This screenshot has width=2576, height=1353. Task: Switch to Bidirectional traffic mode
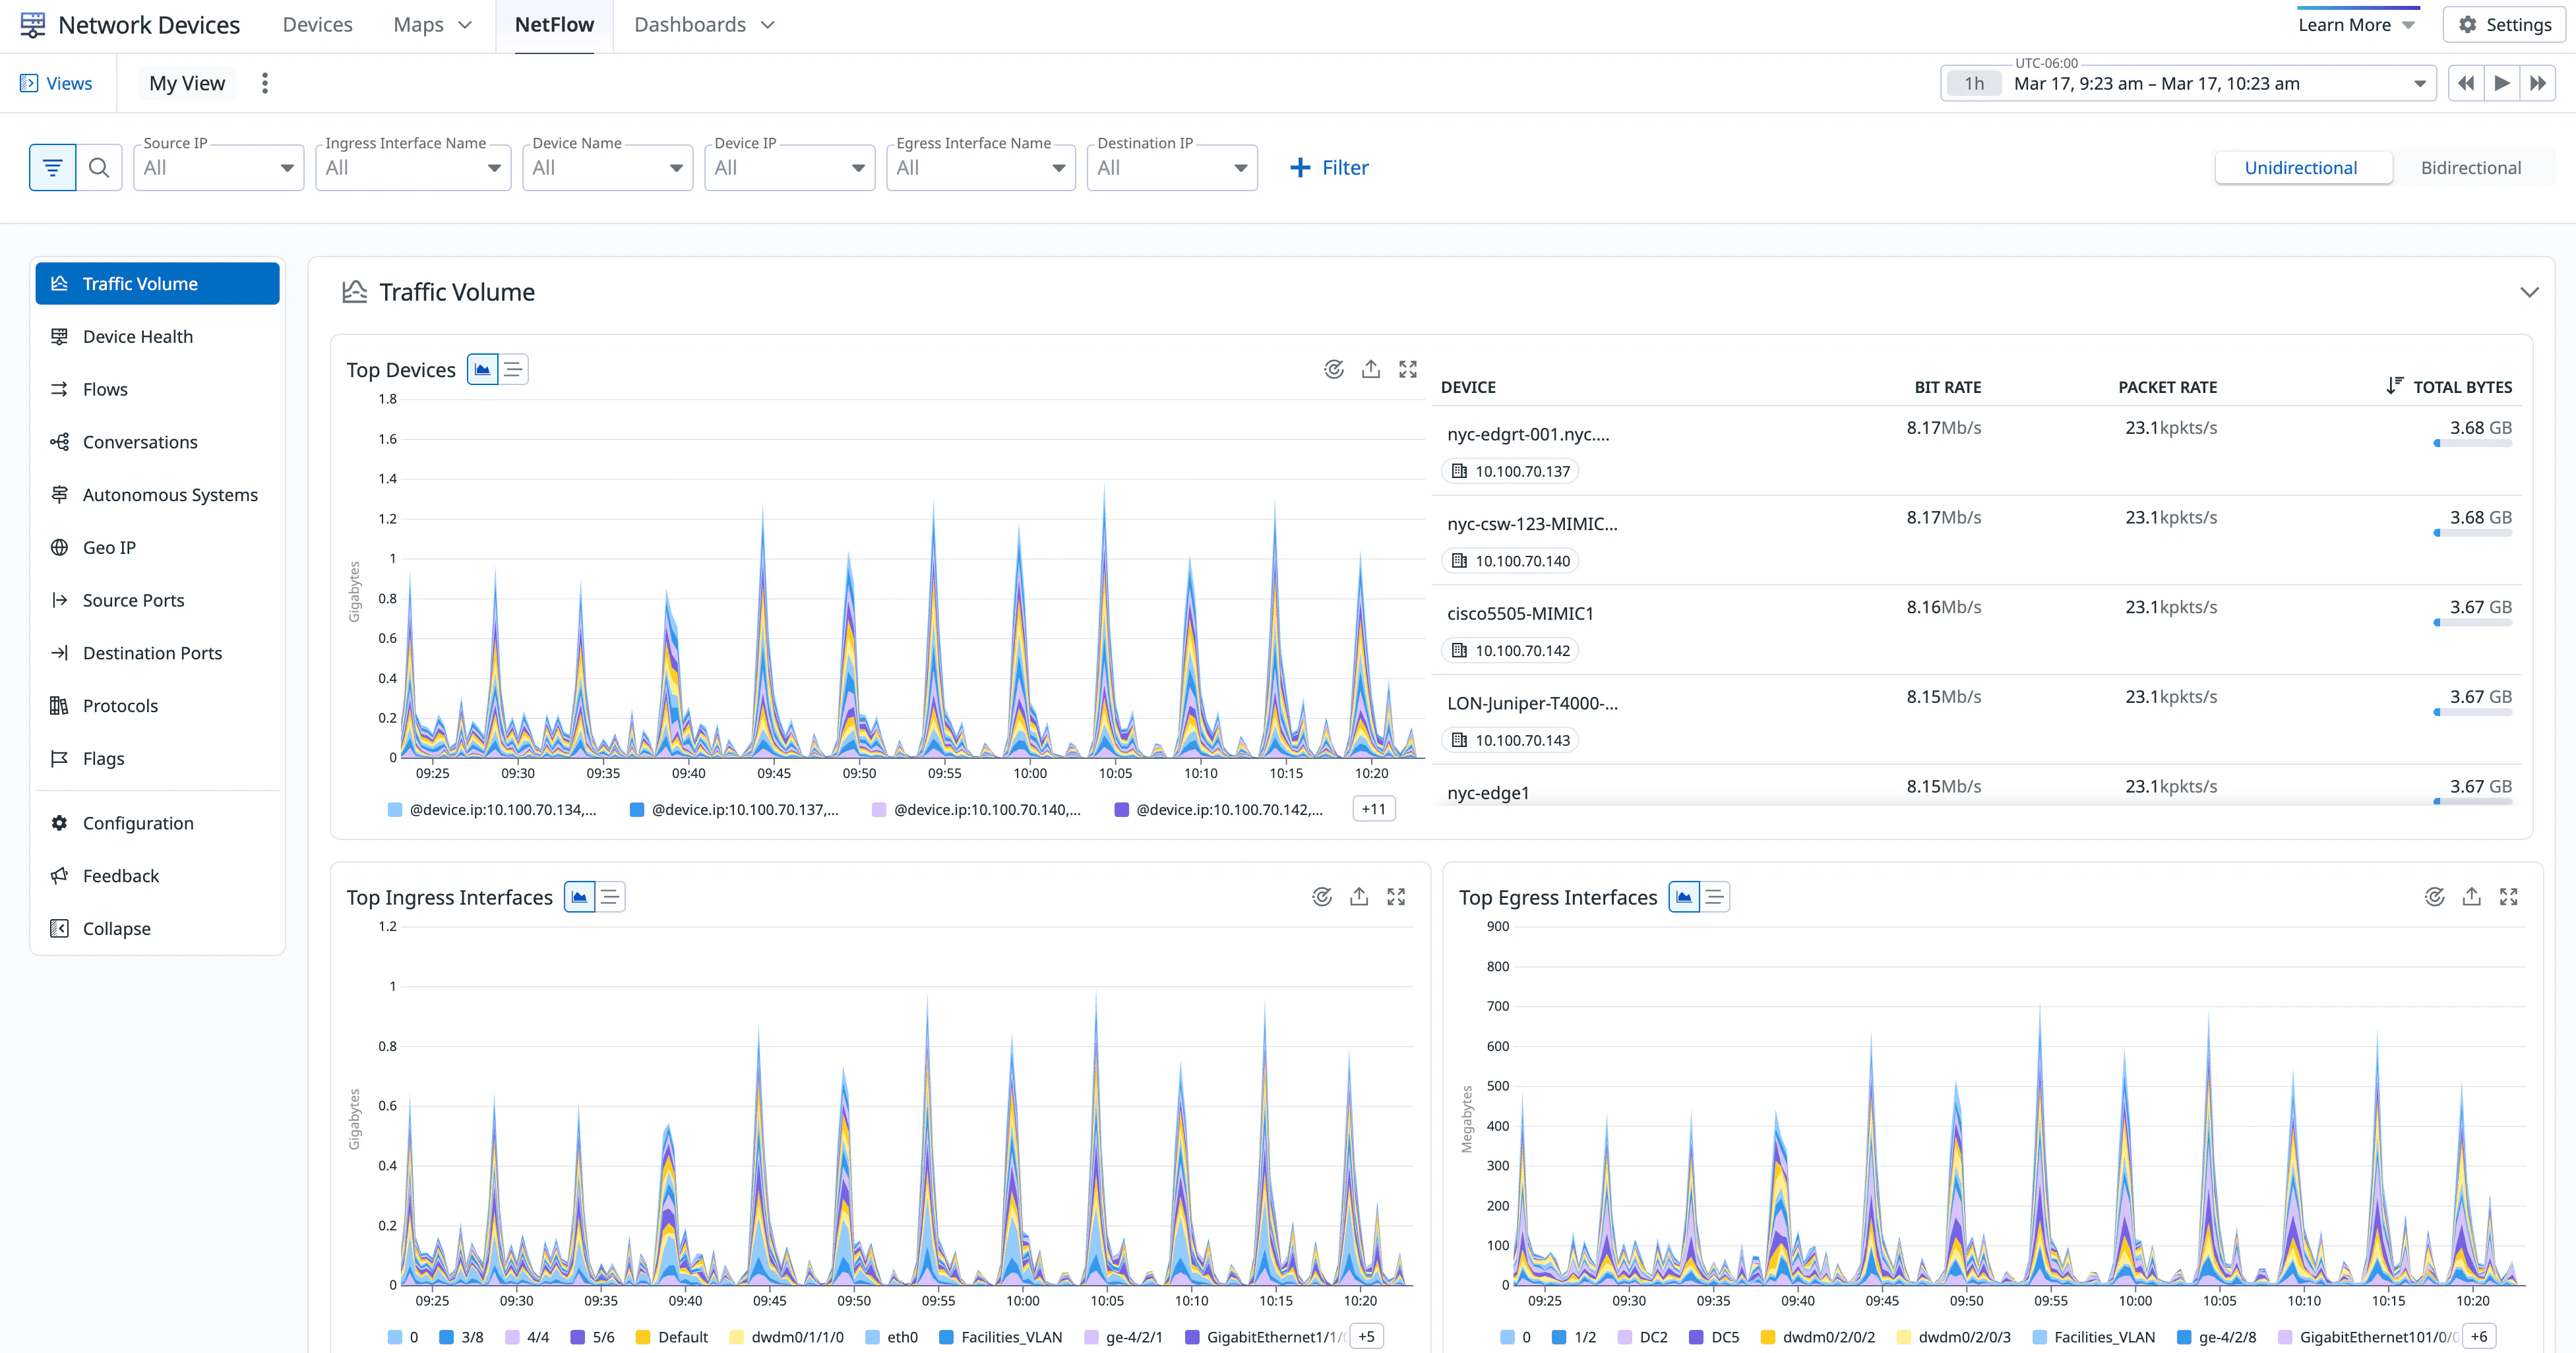(2470, 168)
